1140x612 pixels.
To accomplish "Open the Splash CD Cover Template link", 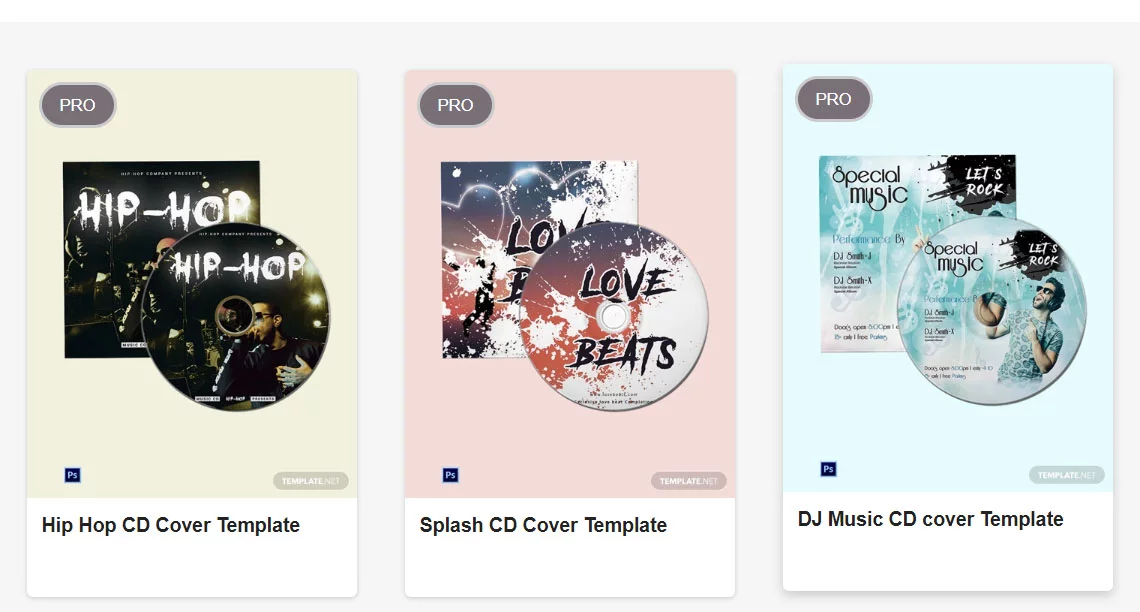I will (x=542, y=525).
